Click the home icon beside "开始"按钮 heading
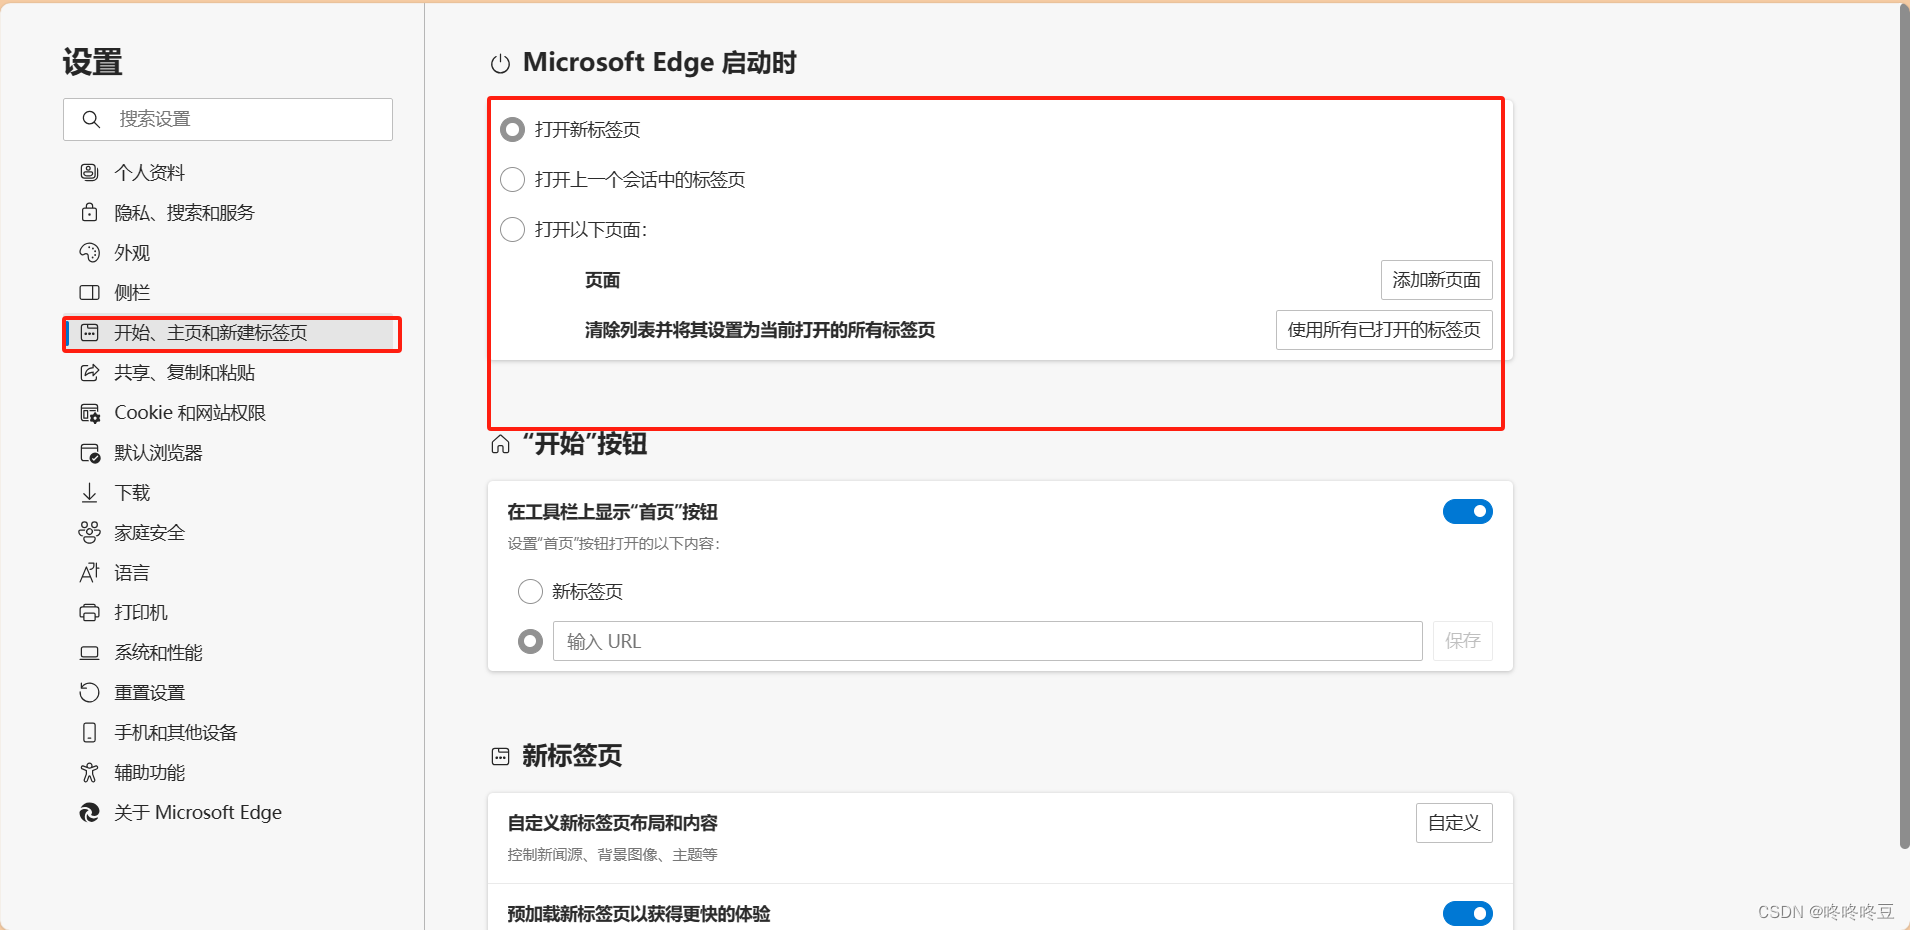The height and width of the screenshot is (930, 1910). tap(500, 444)
